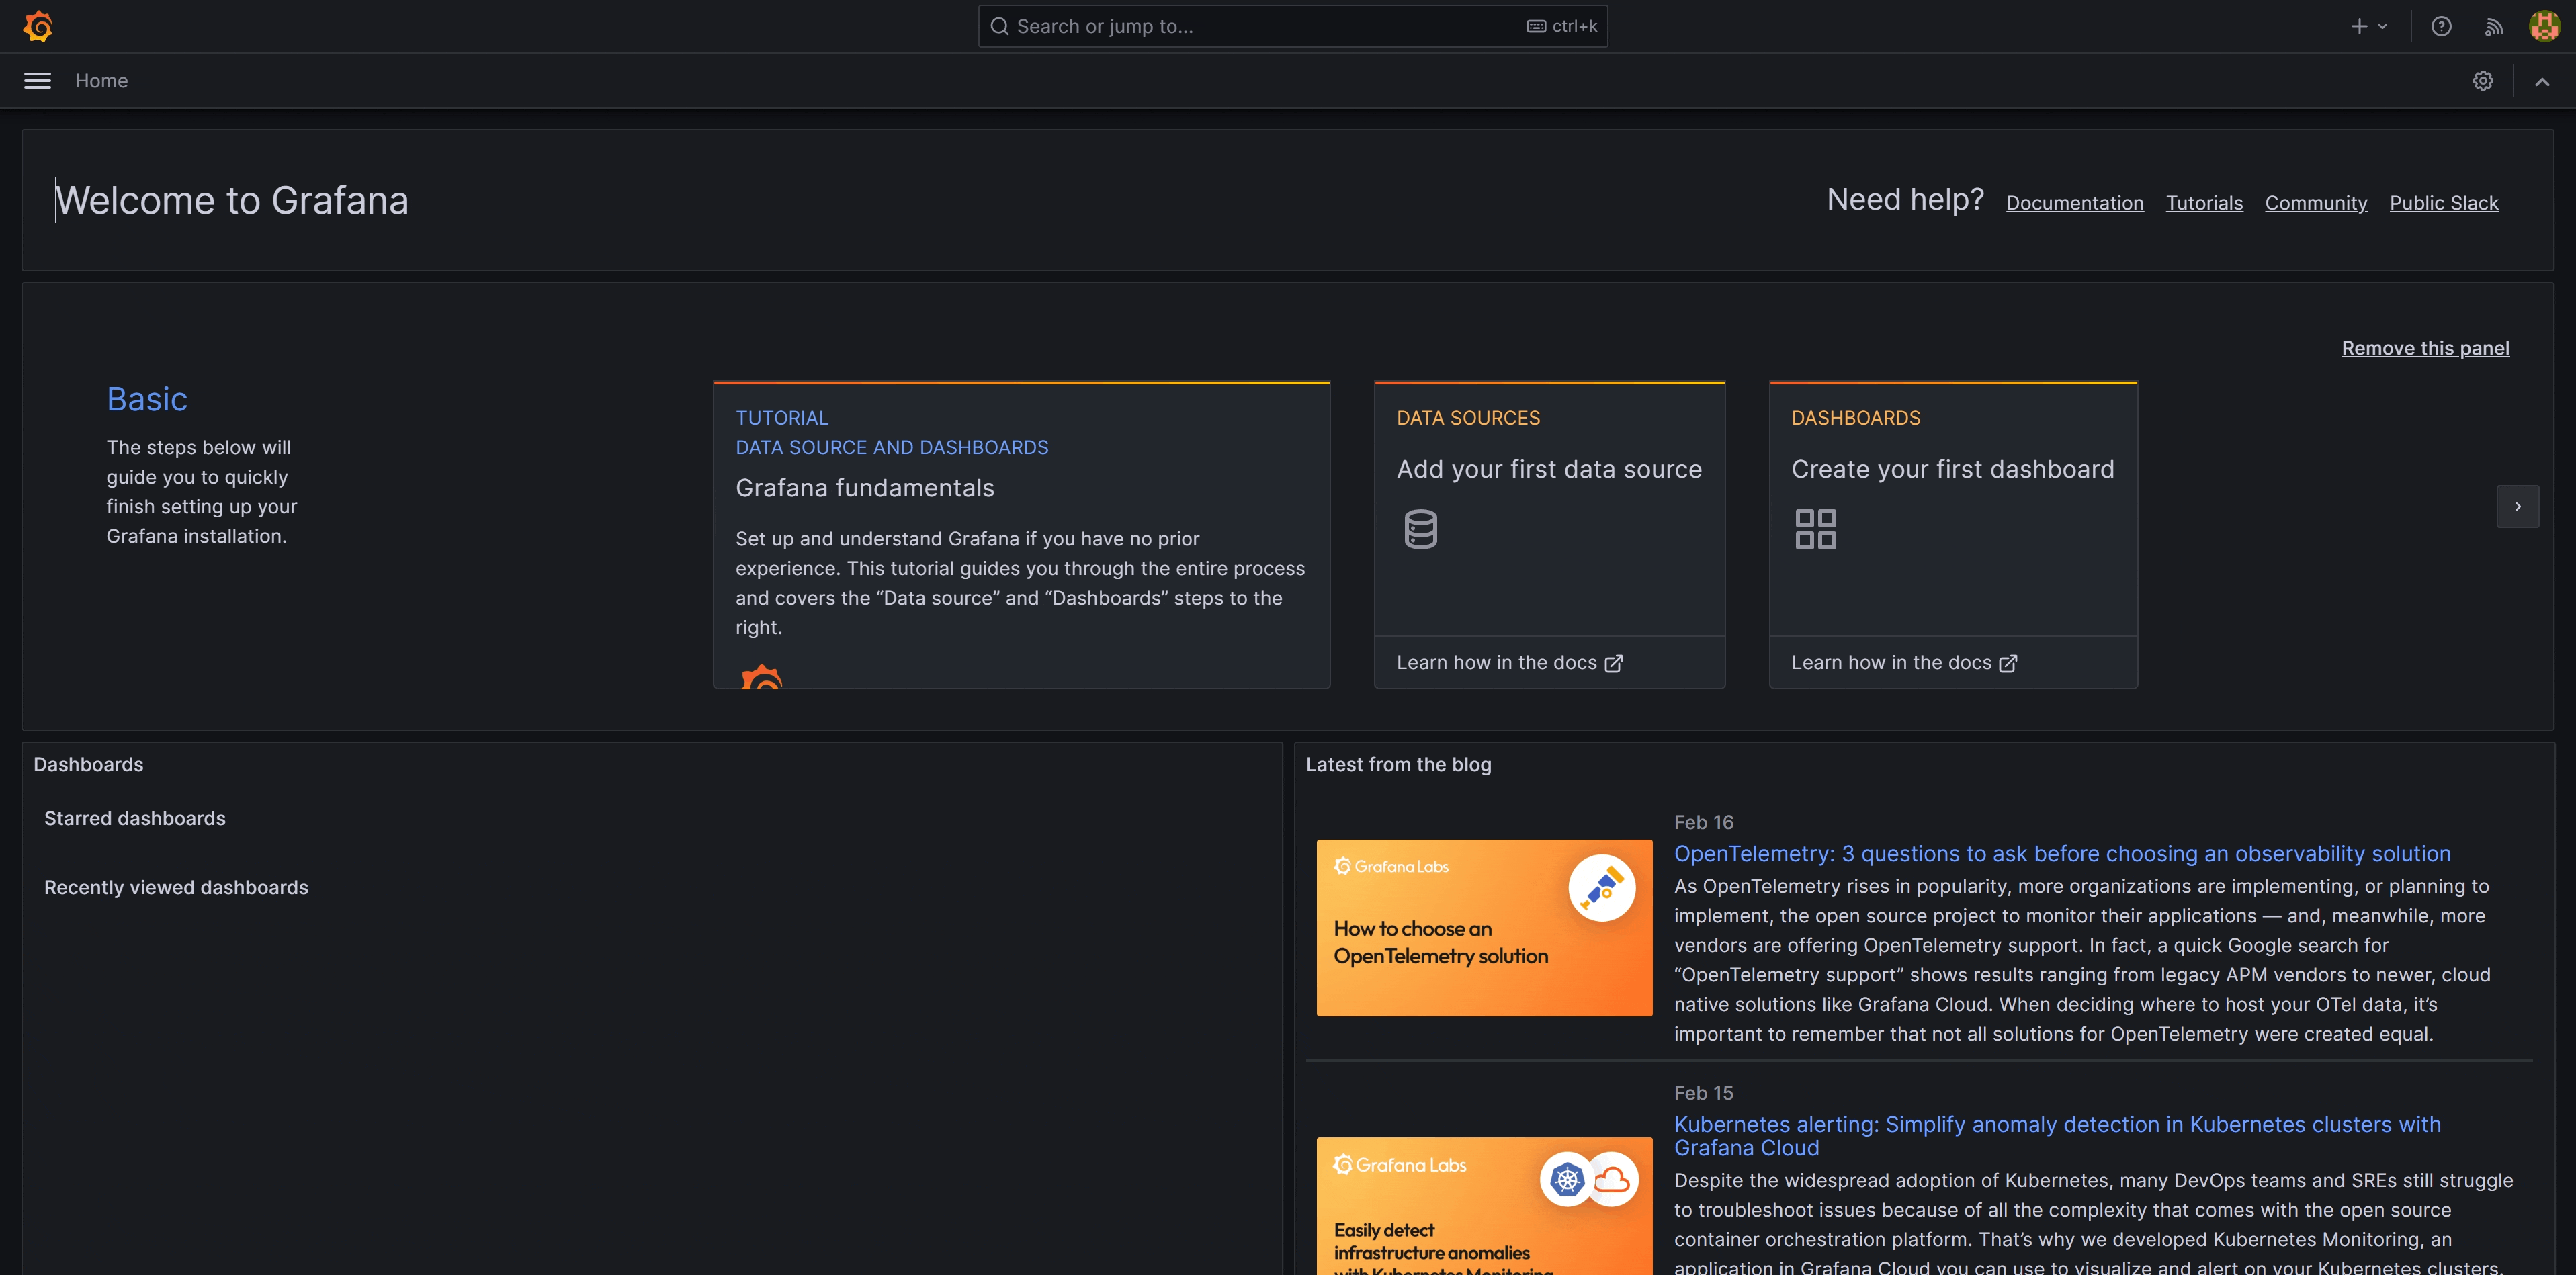
Task: Click Add your first data source
Action: (x=1549, y=469)
